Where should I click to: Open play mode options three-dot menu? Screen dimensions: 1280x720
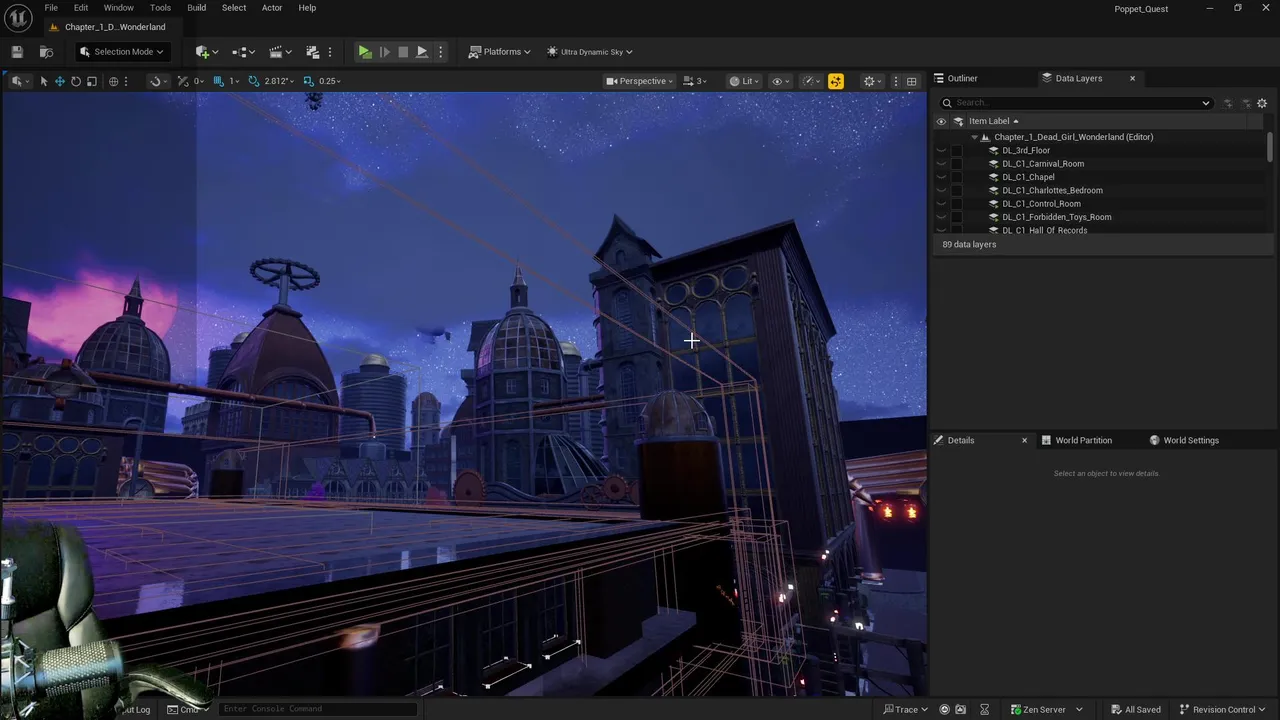click(x=440, y=52)
